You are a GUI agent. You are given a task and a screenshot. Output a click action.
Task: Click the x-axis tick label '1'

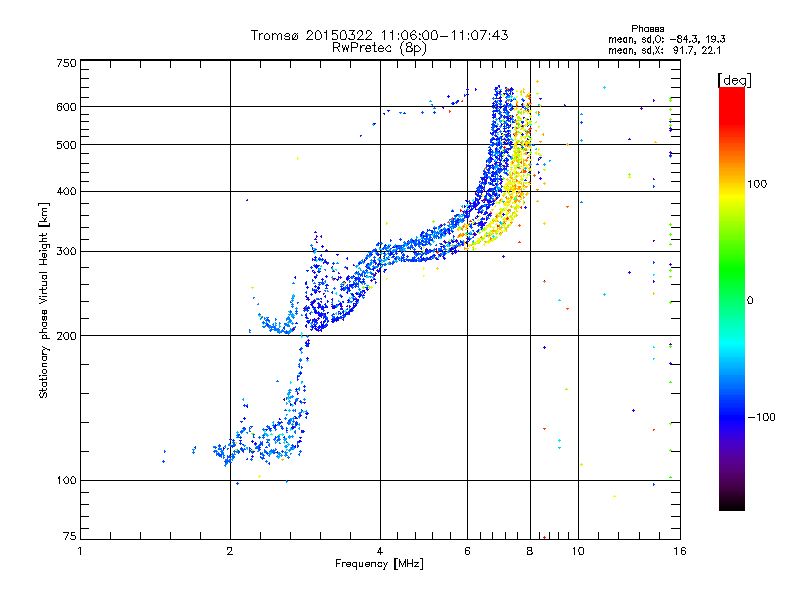(x=80, y=551)
